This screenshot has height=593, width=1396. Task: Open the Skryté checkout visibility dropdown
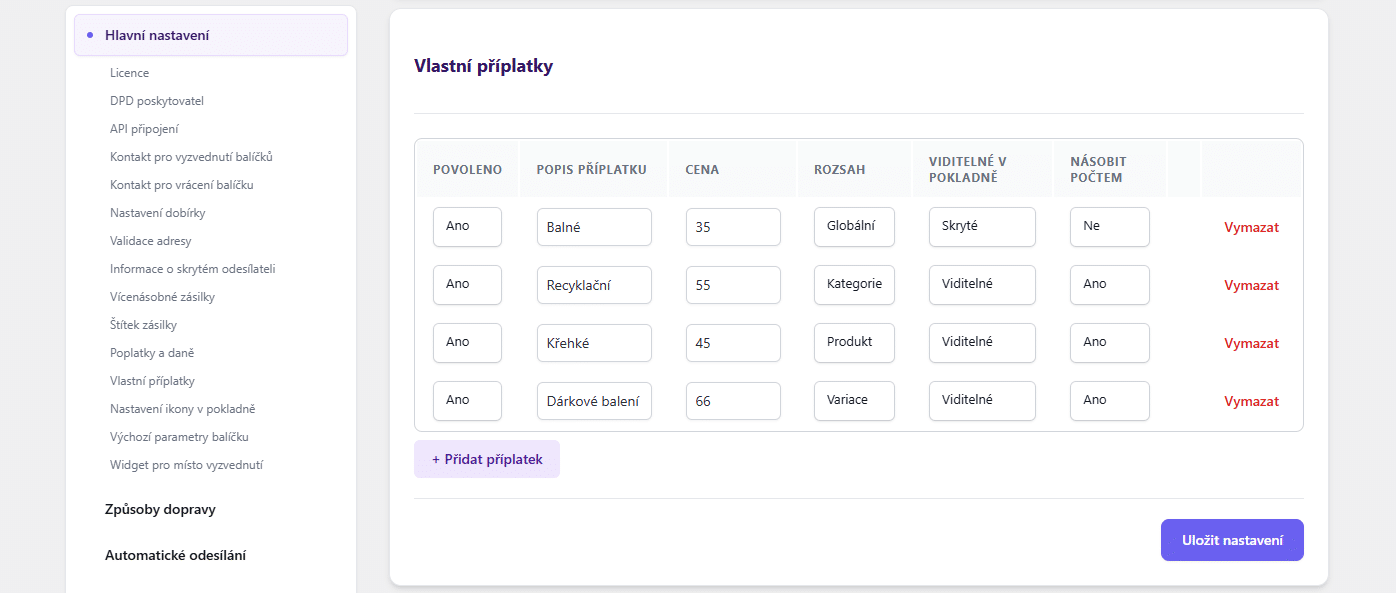pyautogui.click(x=981, y=227)
